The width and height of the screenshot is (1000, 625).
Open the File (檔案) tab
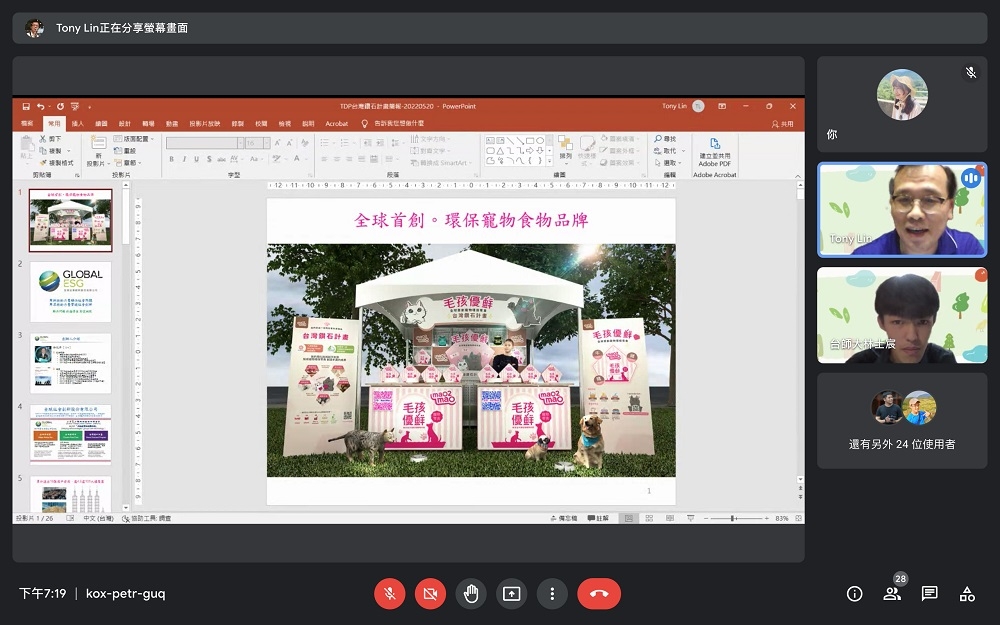(x=27, y=124)
